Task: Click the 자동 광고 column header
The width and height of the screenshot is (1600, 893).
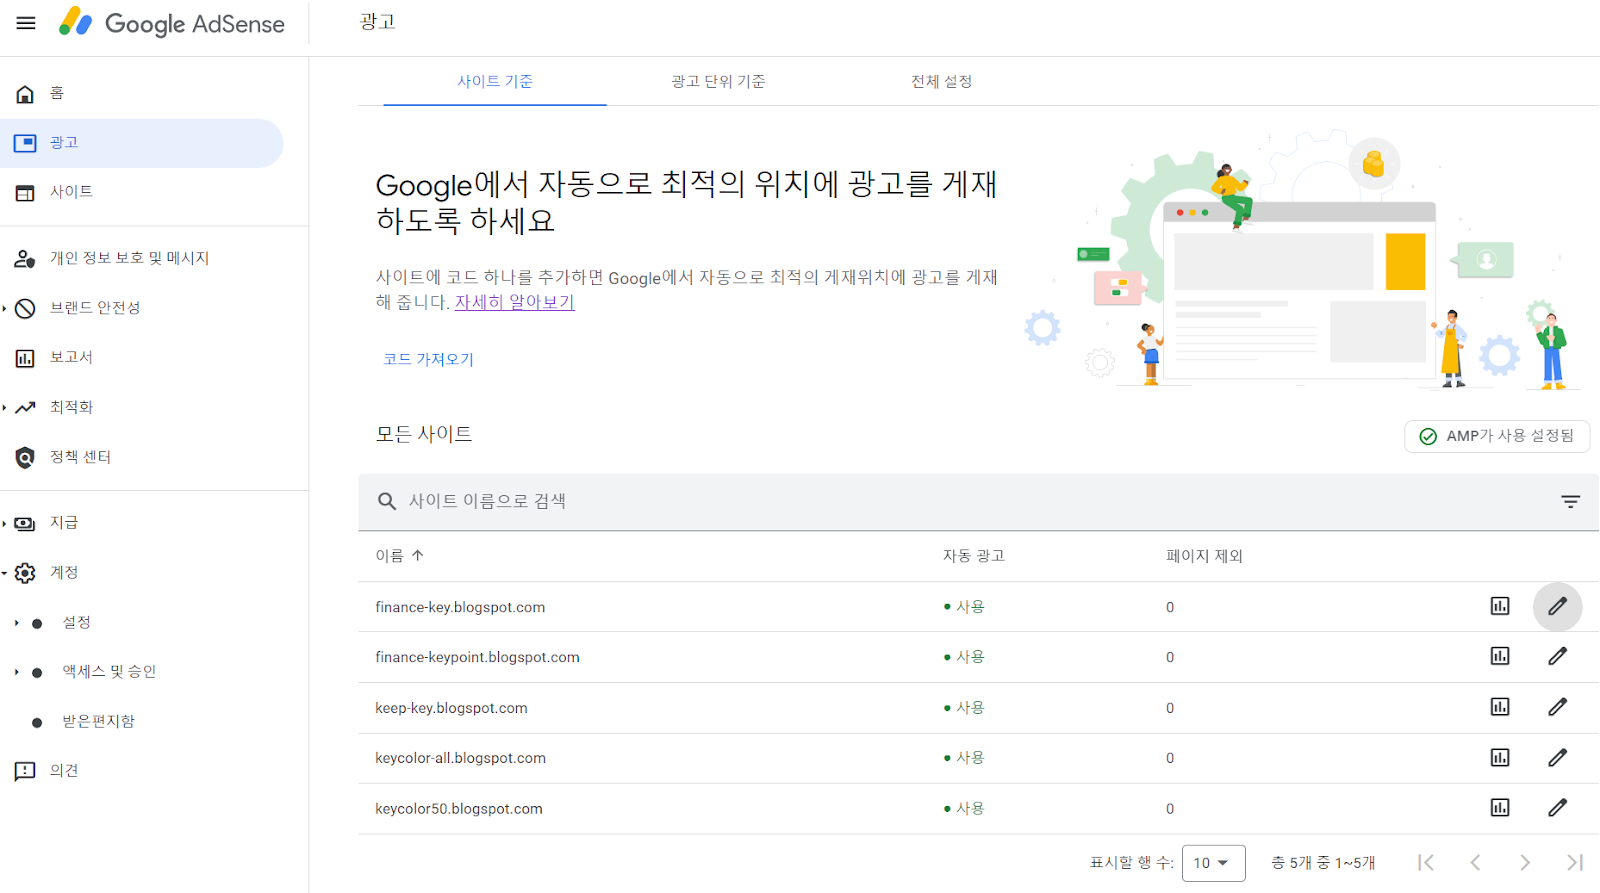Action: pyautogui.click(x=973, y=556)
